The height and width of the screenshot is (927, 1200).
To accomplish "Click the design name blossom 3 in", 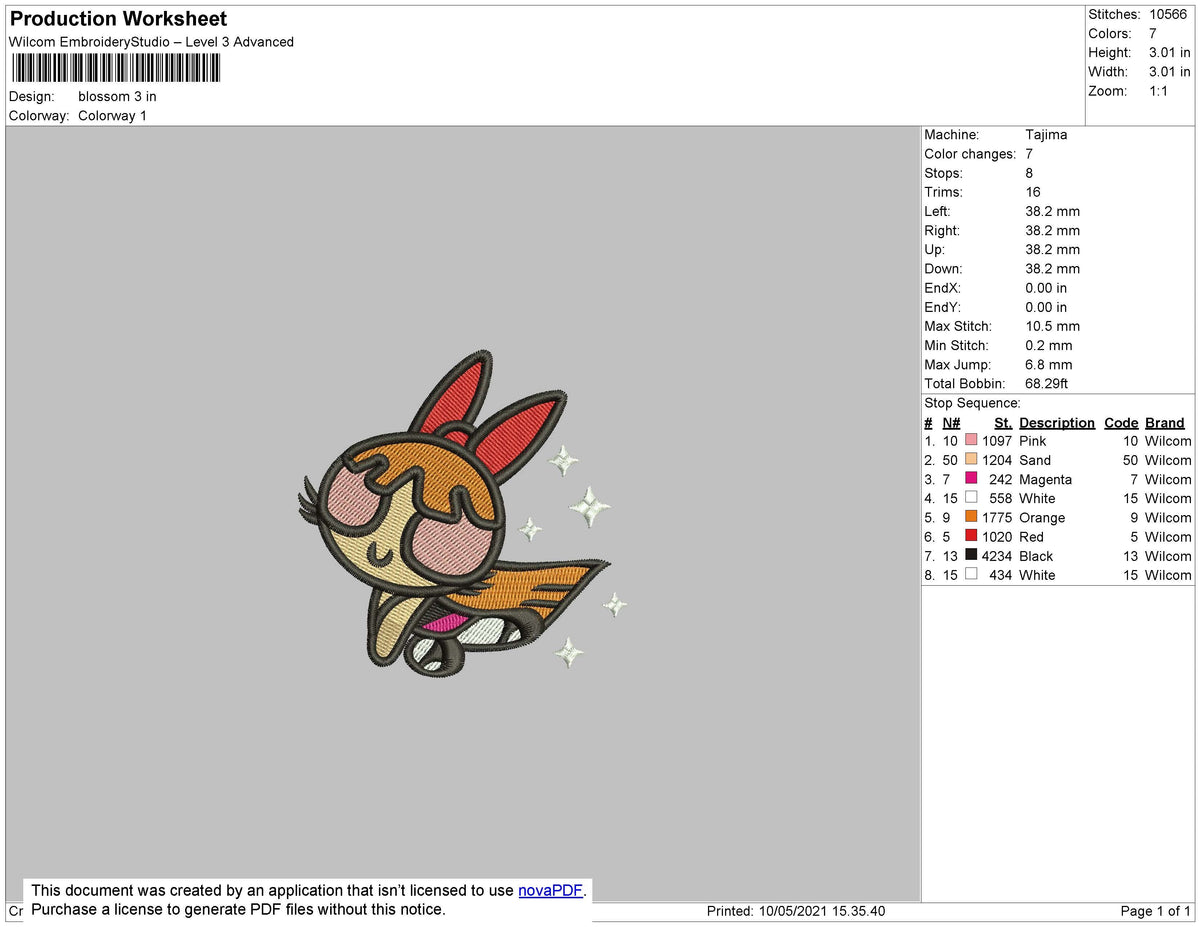I will (x=117, y=96).
